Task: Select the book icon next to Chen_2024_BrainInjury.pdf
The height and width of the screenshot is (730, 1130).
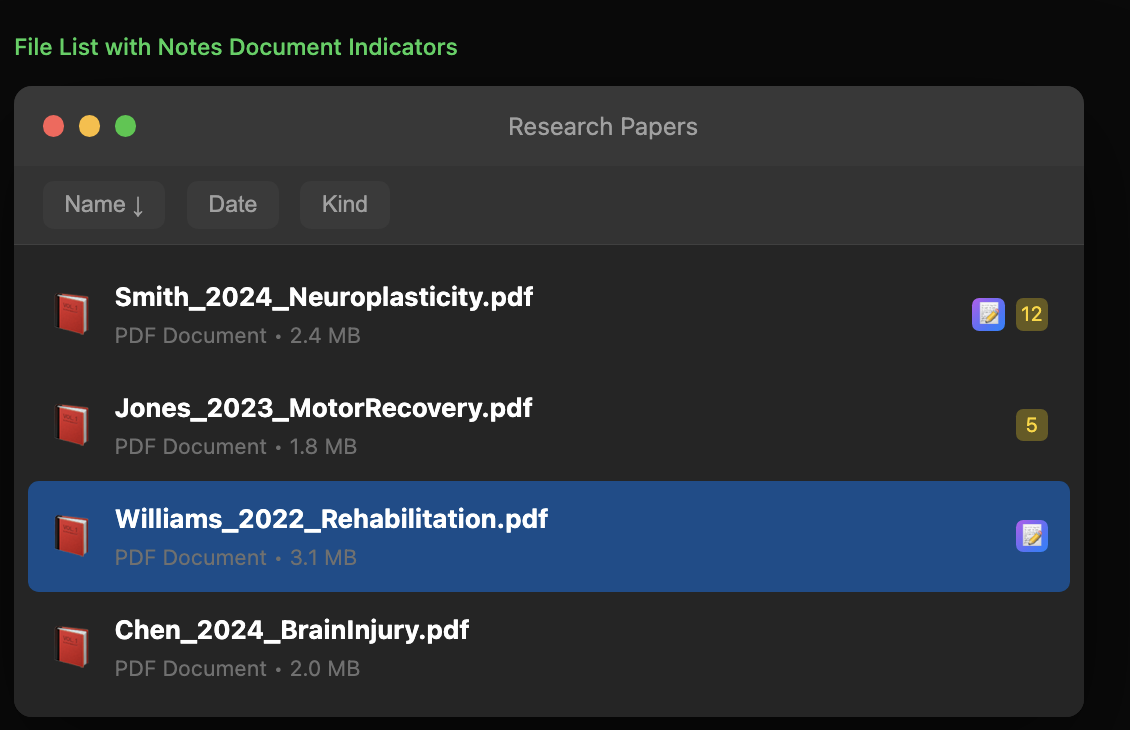Action: point(71,647)
